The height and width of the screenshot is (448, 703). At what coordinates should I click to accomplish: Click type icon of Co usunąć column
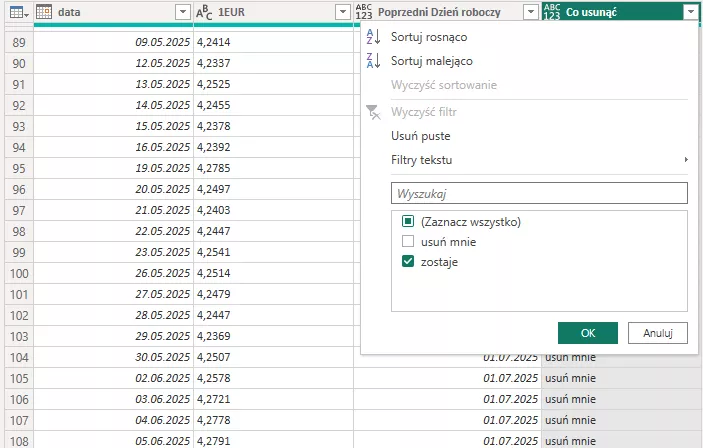pyautogui.click(x=551, y=12)
